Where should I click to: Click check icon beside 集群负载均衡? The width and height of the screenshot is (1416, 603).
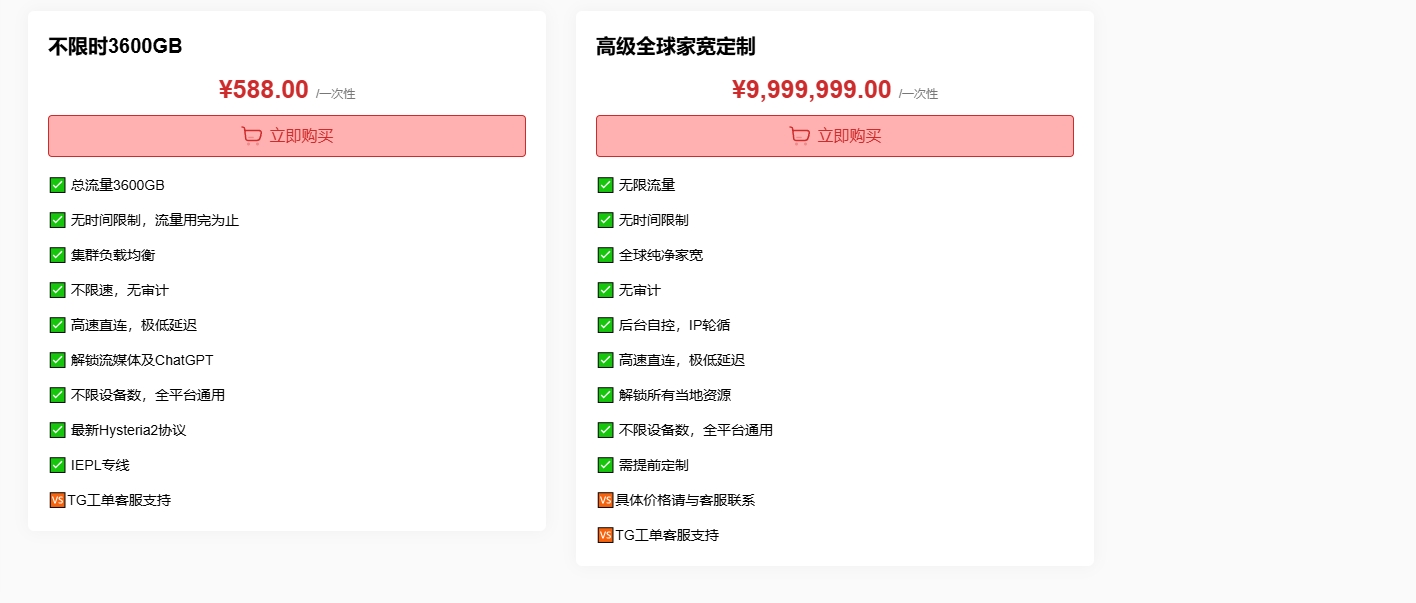58,255
